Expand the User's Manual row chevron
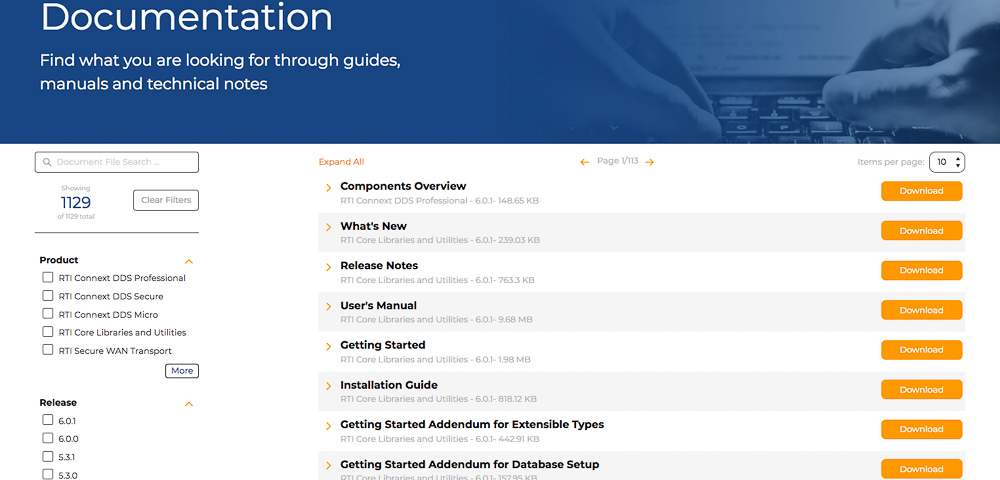 [x=328, y=307]
